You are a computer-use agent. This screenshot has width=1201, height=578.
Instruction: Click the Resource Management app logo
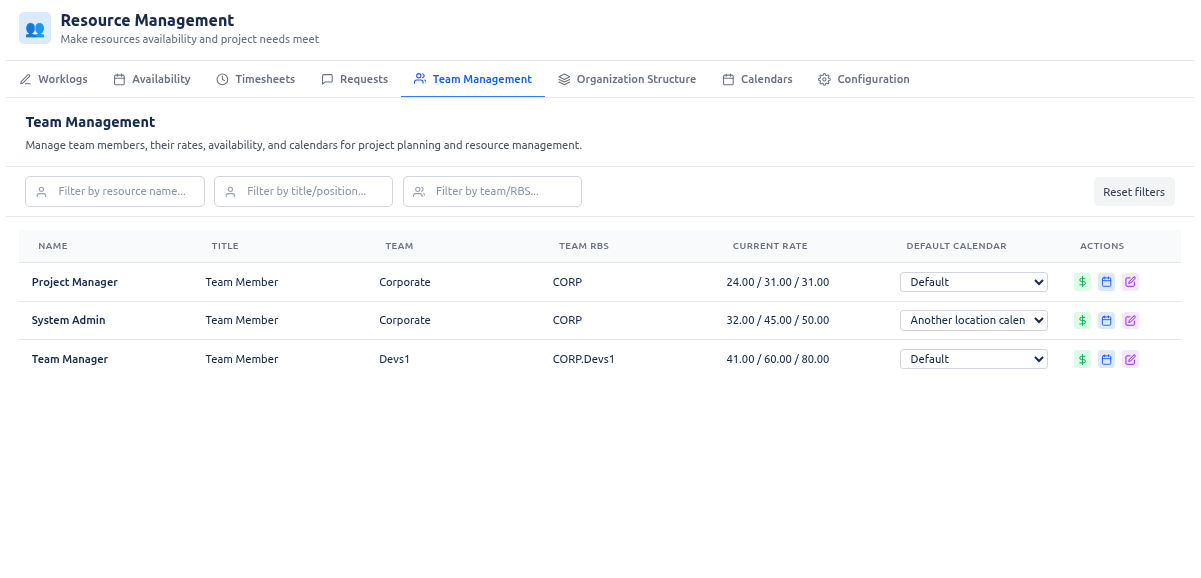(x=34, y=28)
